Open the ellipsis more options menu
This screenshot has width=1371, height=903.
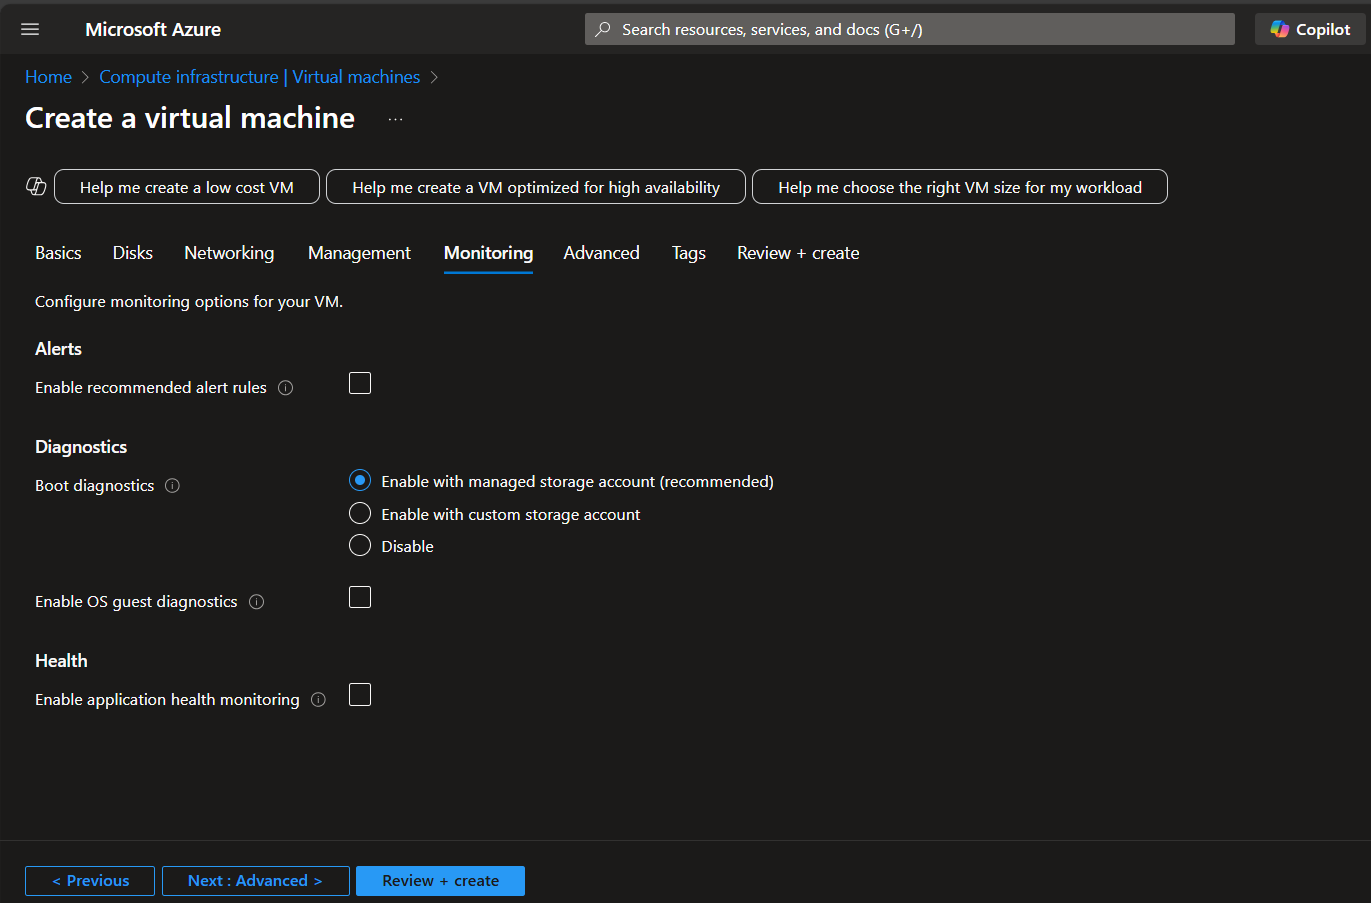[x=396, y=119]
